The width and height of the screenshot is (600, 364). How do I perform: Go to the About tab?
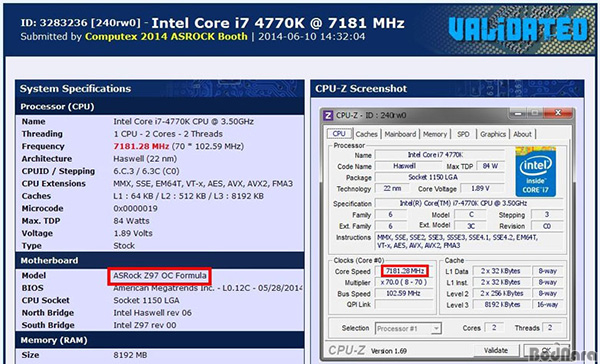522,134
